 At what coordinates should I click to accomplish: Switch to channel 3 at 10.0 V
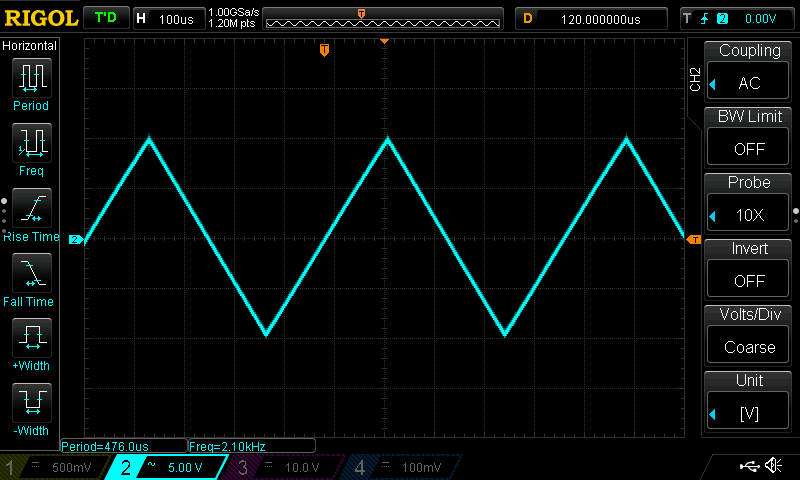click(x=283, y=468)
